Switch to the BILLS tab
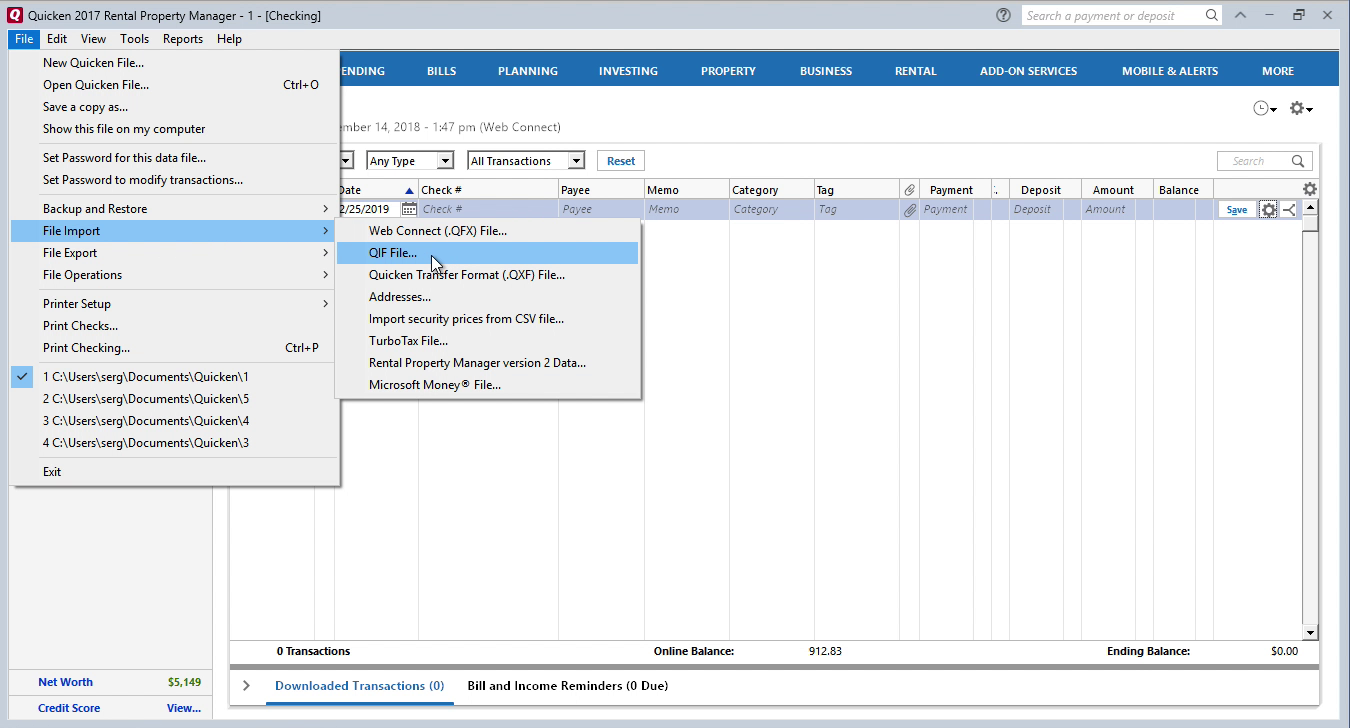This screenshot has width=1350, height=728. pyautogui.click(x=441, y=71)
